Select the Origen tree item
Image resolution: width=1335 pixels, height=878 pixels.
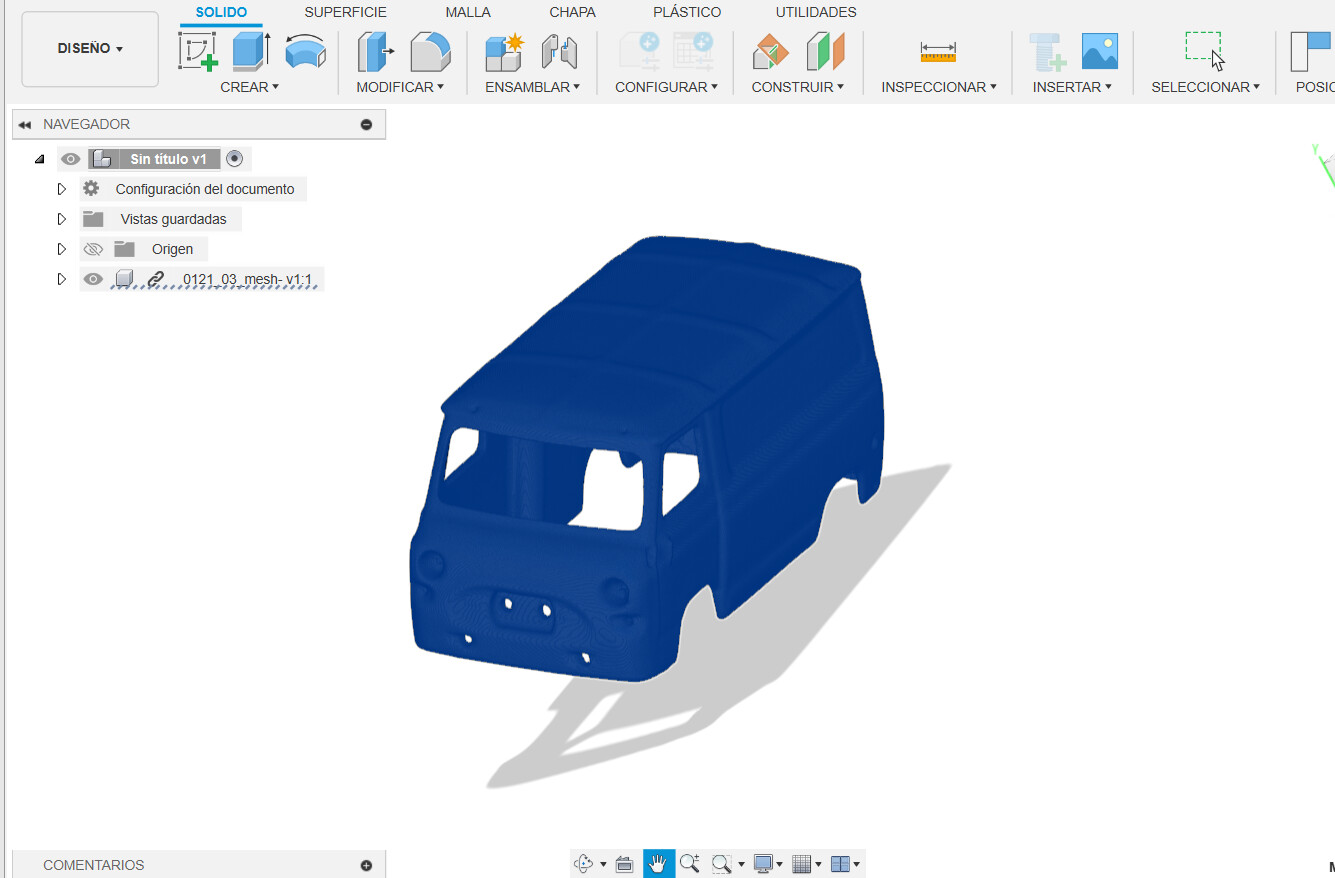click(x=173, y=249)
